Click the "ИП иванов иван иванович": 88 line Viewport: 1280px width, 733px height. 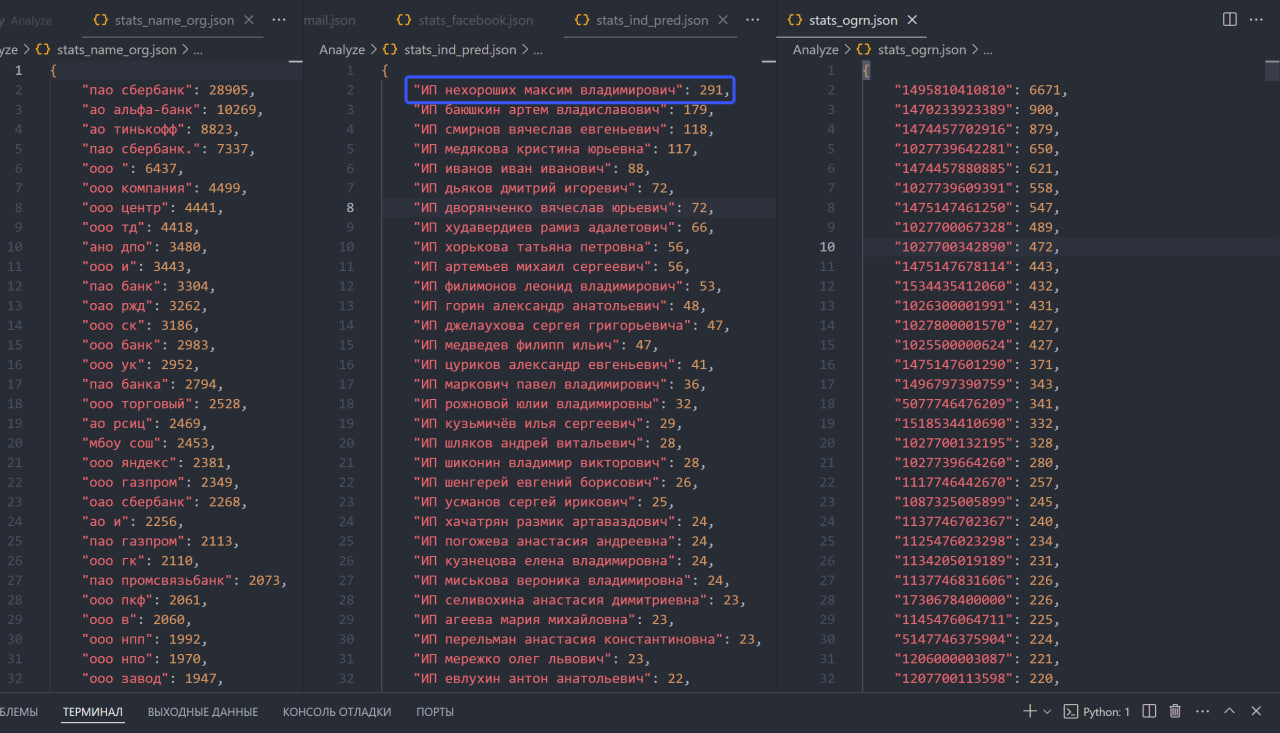coord(533,169)
